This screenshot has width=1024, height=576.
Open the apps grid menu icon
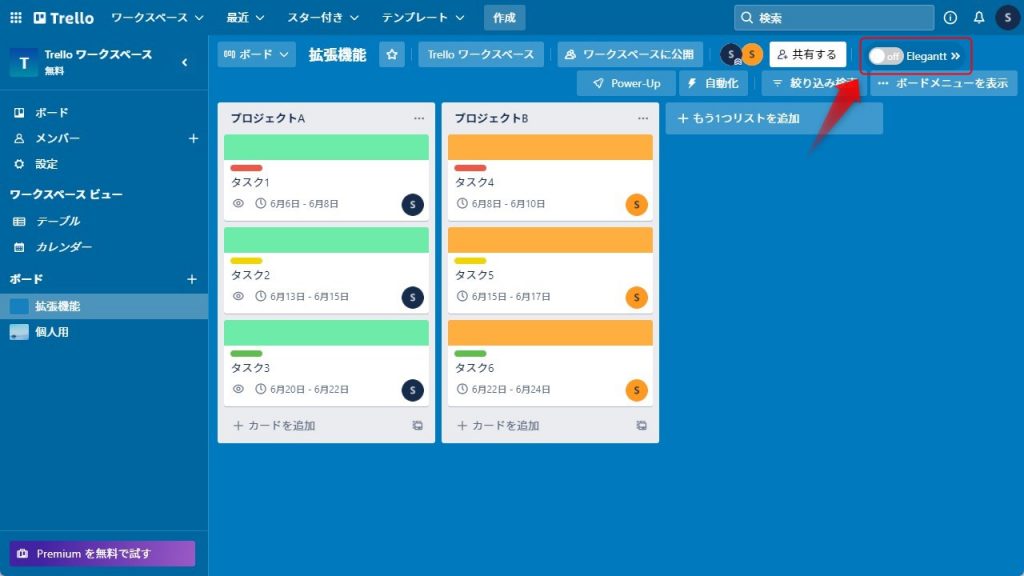tap(16, 18)
